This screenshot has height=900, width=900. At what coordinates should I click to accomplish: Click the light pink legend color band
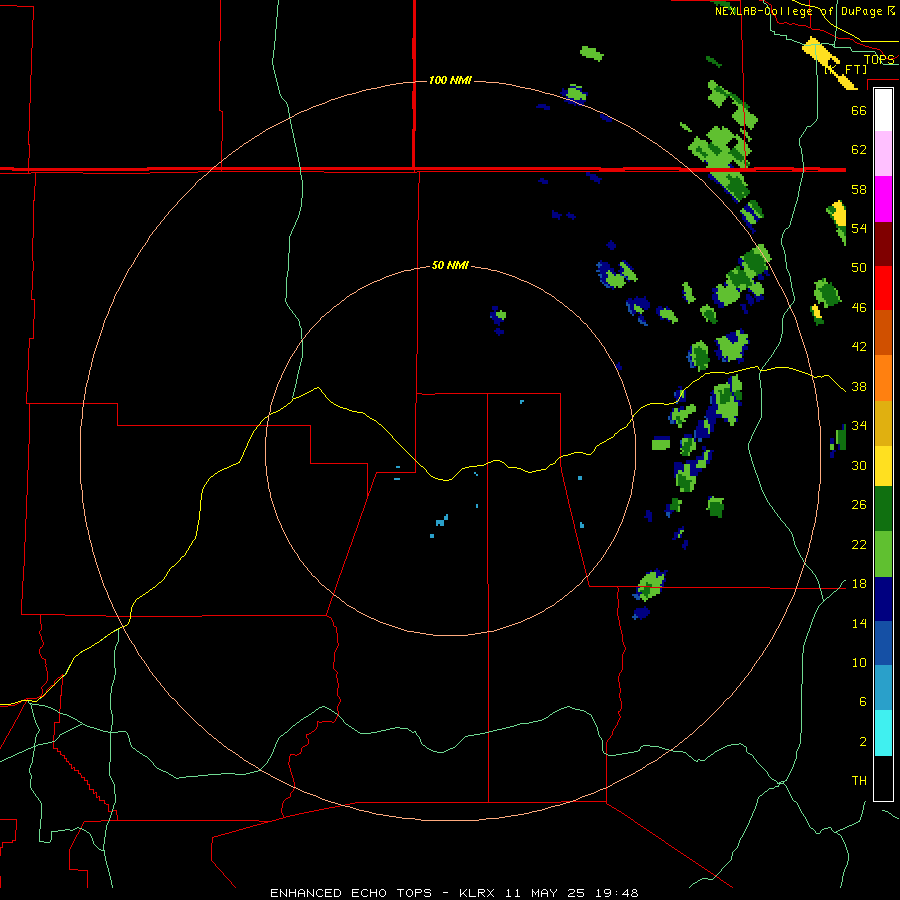[883, 154]
